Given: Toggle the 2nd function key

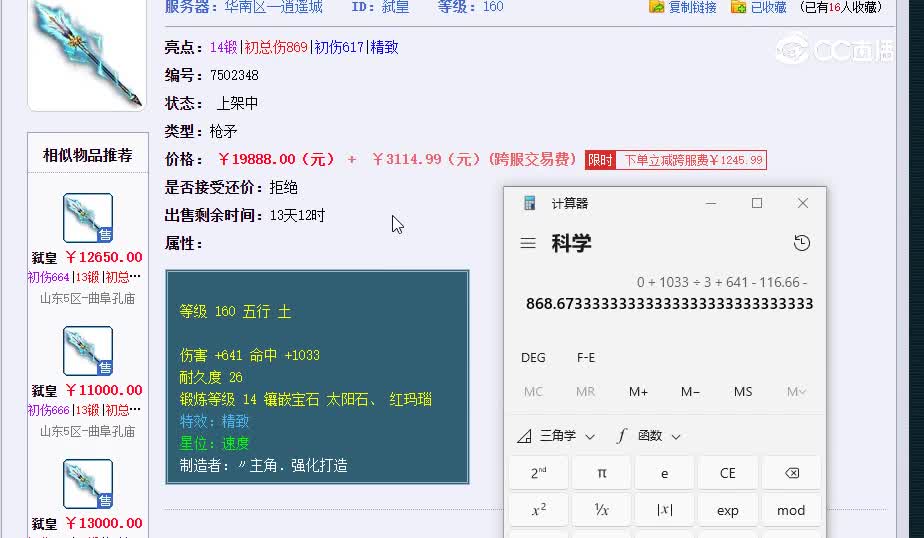Looking at the screenshot, I should (539, 473).
